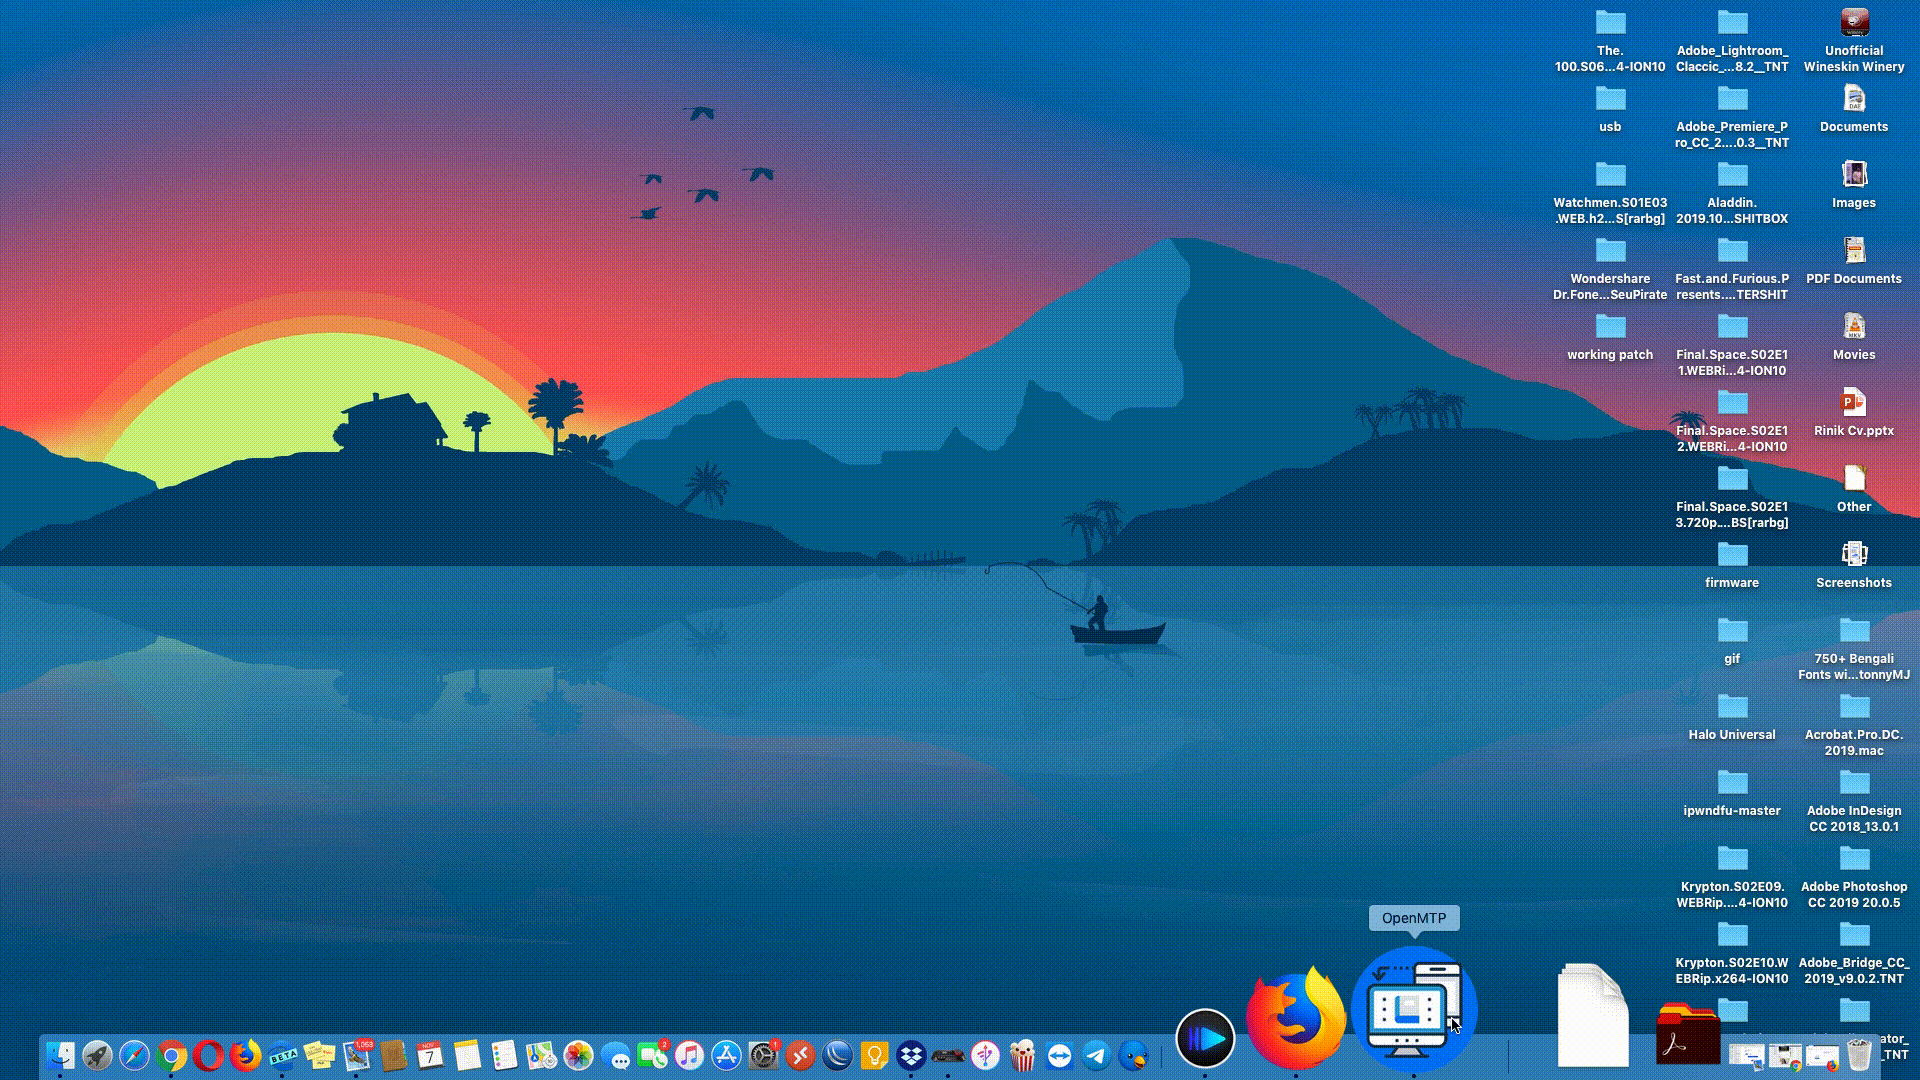Open the firmware folder on the desktop
The height and width of the screenshot is (1080, 1920).
tap(1733, 555)
